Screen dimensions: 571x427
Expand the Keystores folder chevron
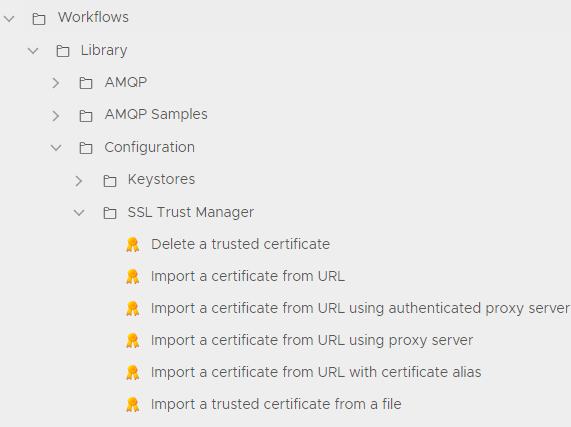79,180
